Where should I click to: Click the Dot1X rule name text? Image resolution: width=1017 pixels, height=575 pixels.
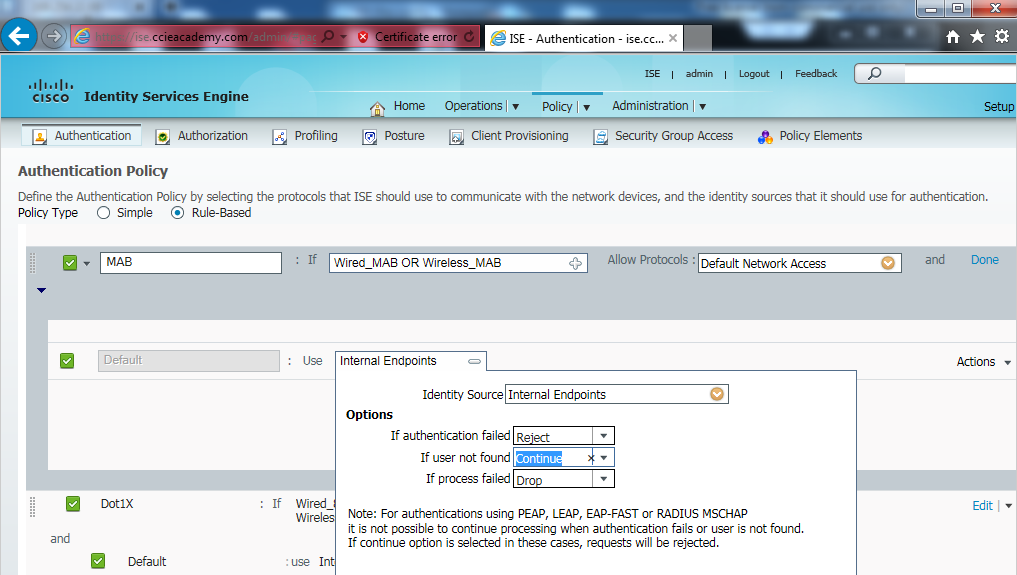tap(117, 504)
